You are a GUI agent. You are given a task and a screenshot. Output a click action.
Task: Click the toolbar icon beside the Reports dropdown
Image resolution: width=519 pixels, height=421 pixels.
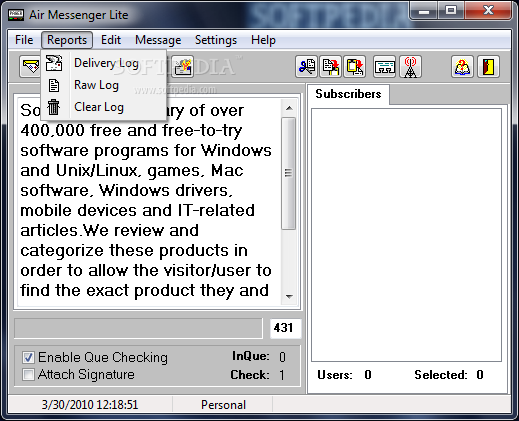(x=183, y=67)
